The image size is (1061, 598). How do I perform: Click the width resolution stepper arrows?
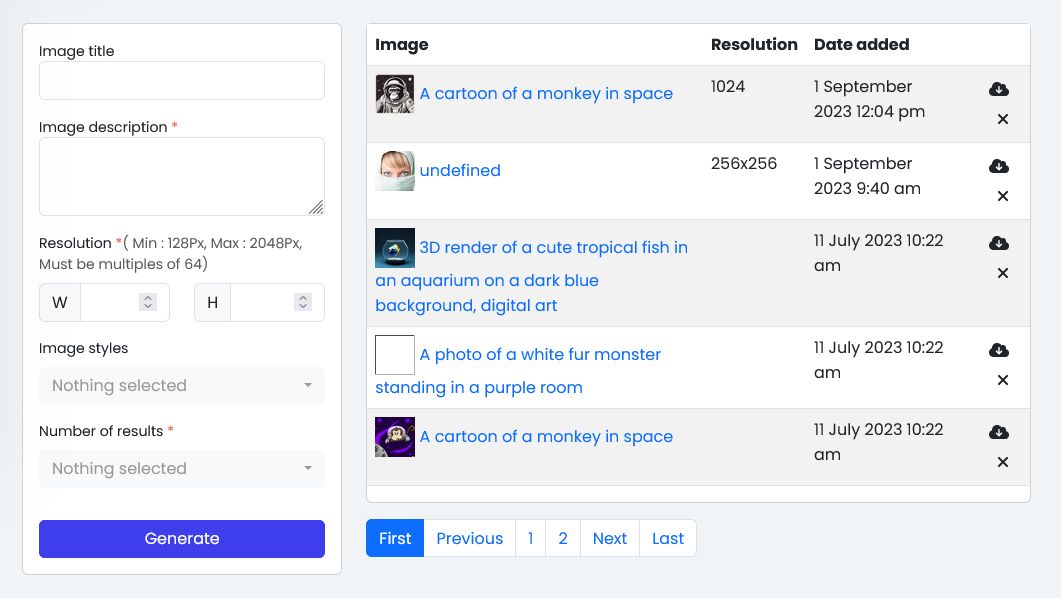(x=148, y=302)
